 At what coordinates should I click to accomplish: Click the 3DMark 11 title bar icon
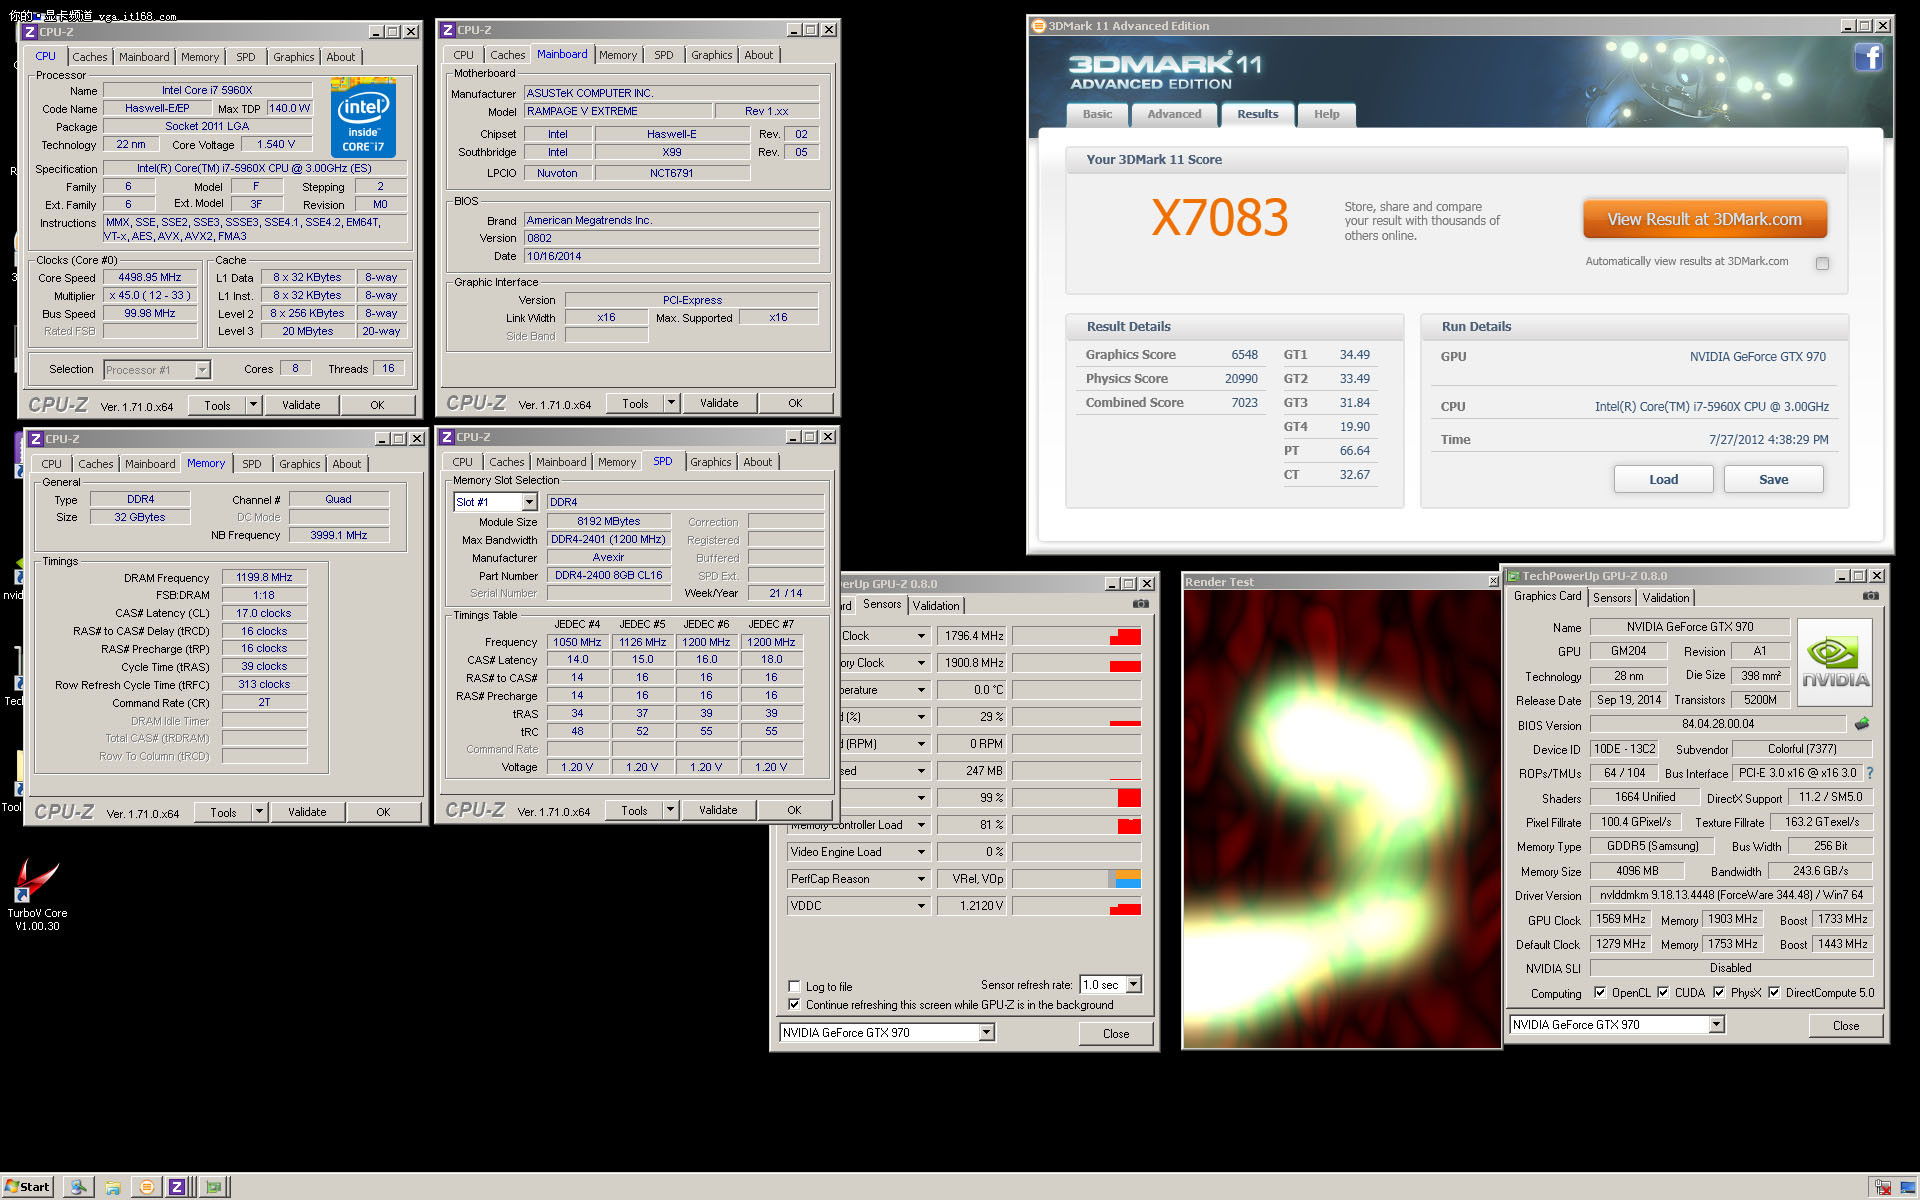1039,26
